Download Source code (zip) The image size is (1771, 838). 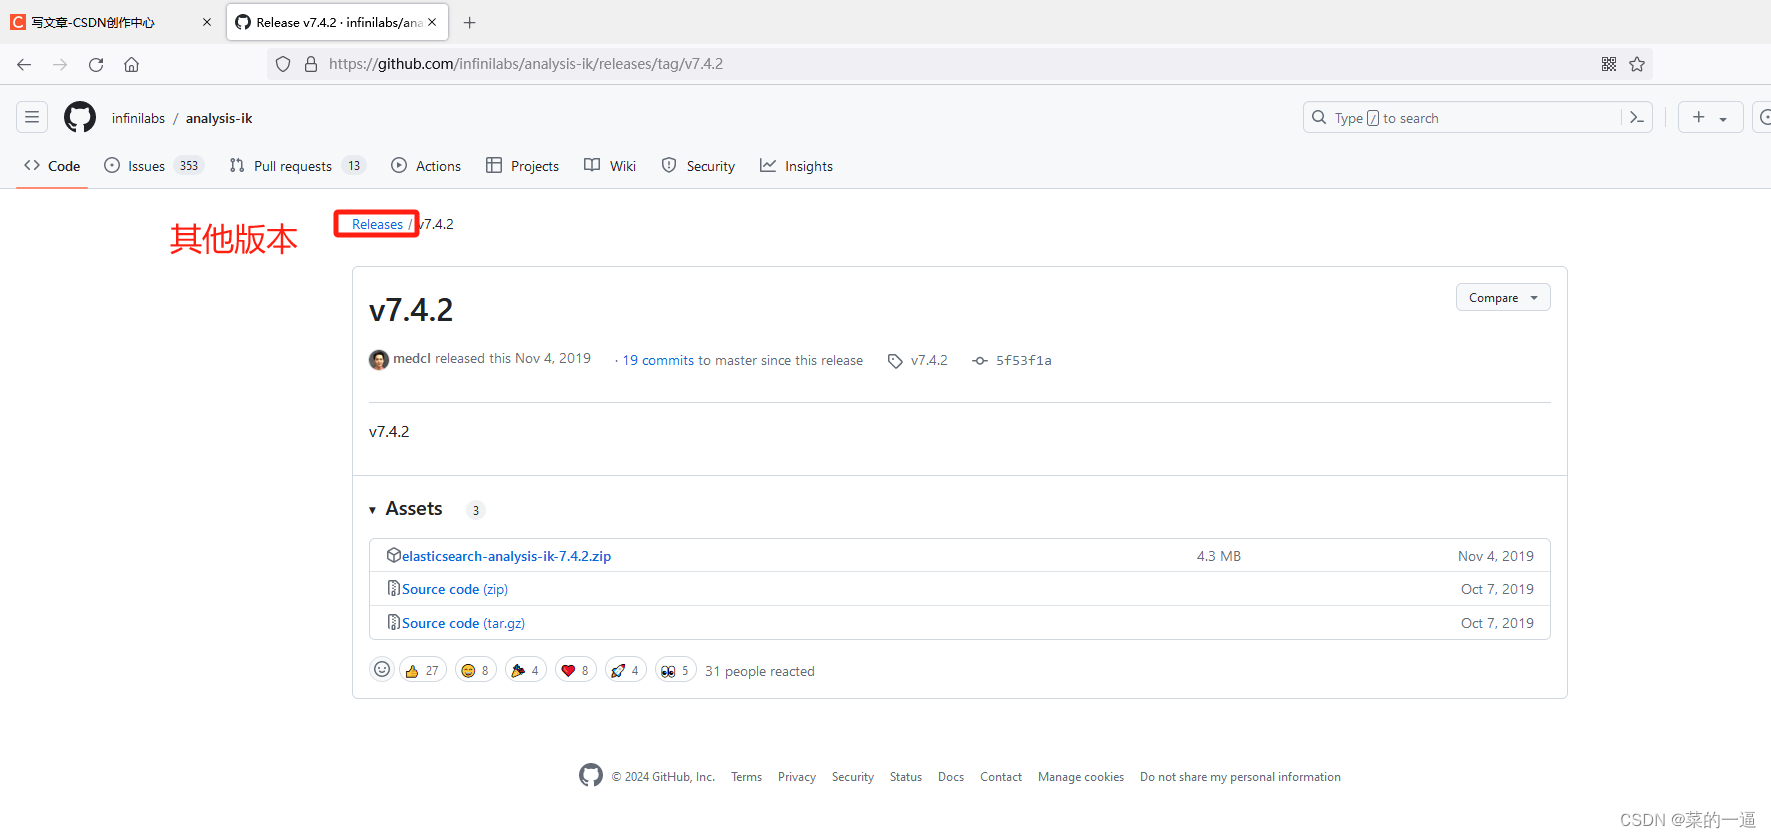pos(455,589)
